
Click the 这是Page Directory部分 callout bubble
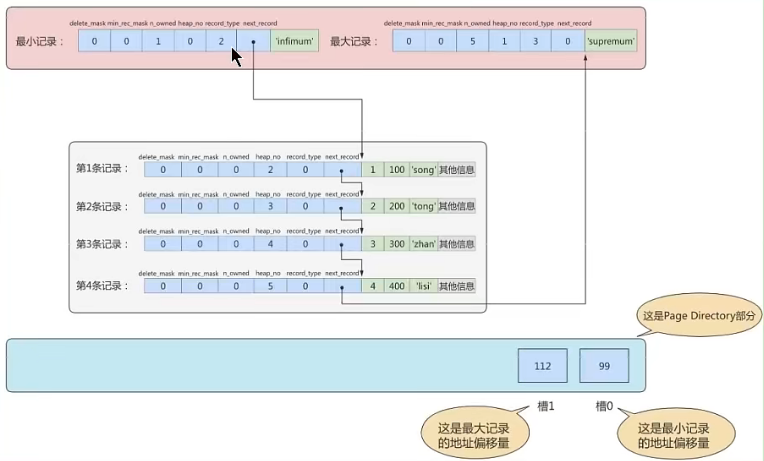tap(699, 315)
